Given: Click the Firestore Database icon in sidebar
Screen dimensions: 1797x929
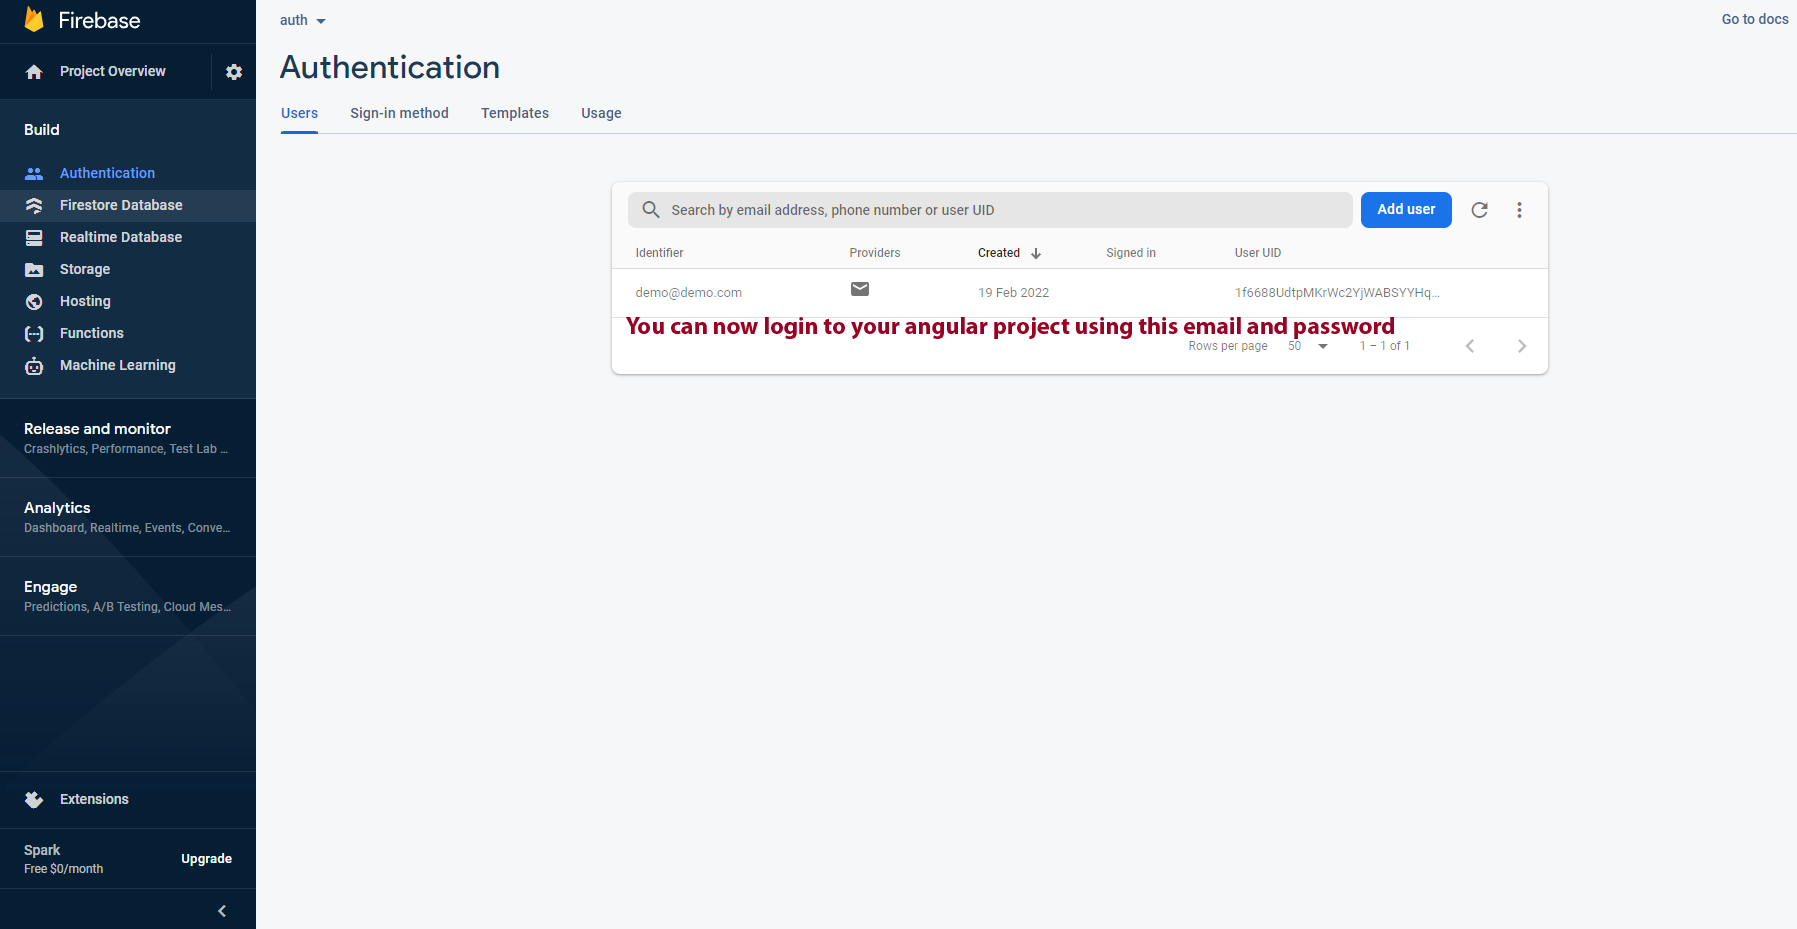Looking at the screenshot, I should point(34,205).
